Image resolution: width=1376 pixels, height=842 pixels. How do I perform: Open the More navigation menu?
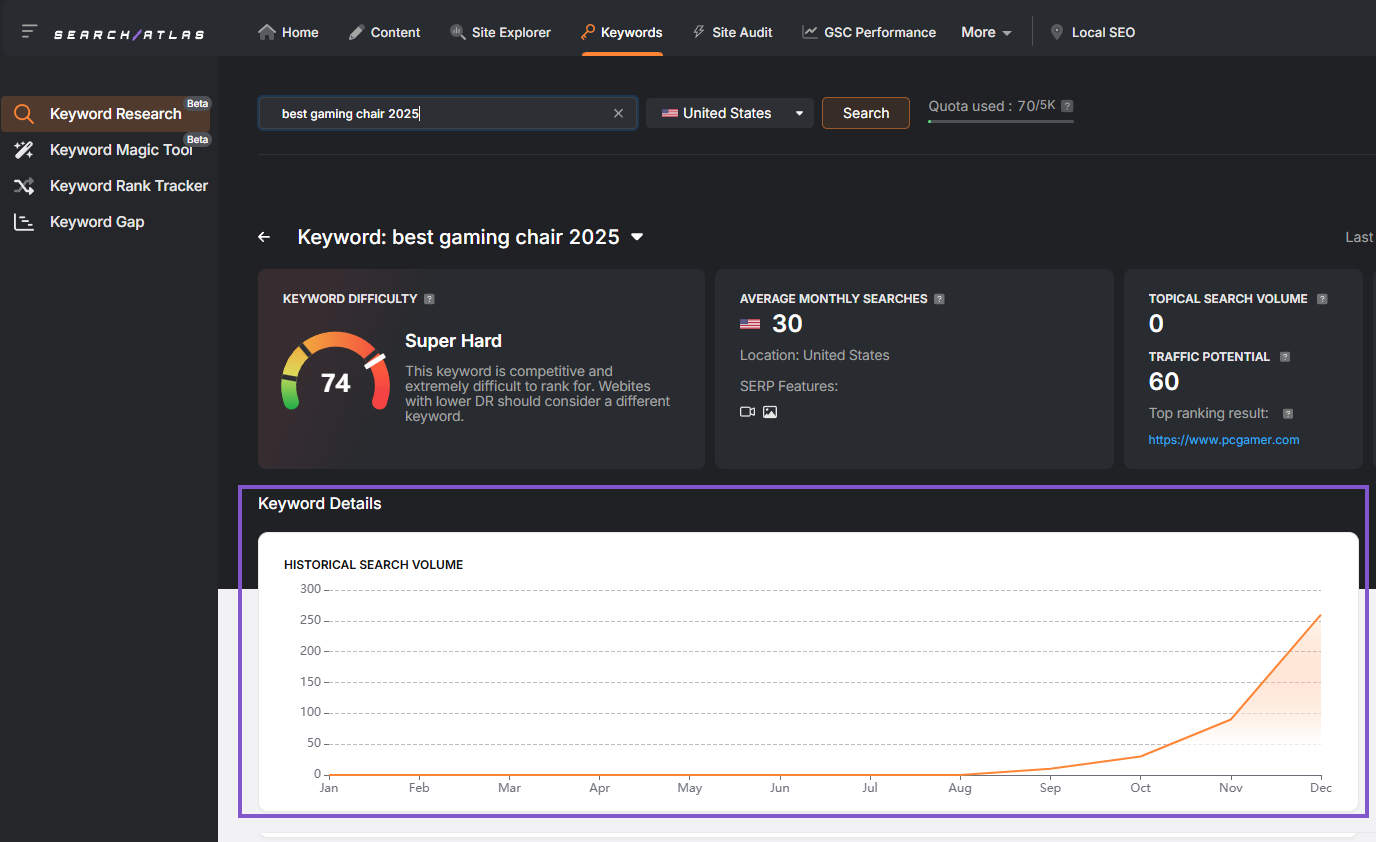tap(985, 31)
